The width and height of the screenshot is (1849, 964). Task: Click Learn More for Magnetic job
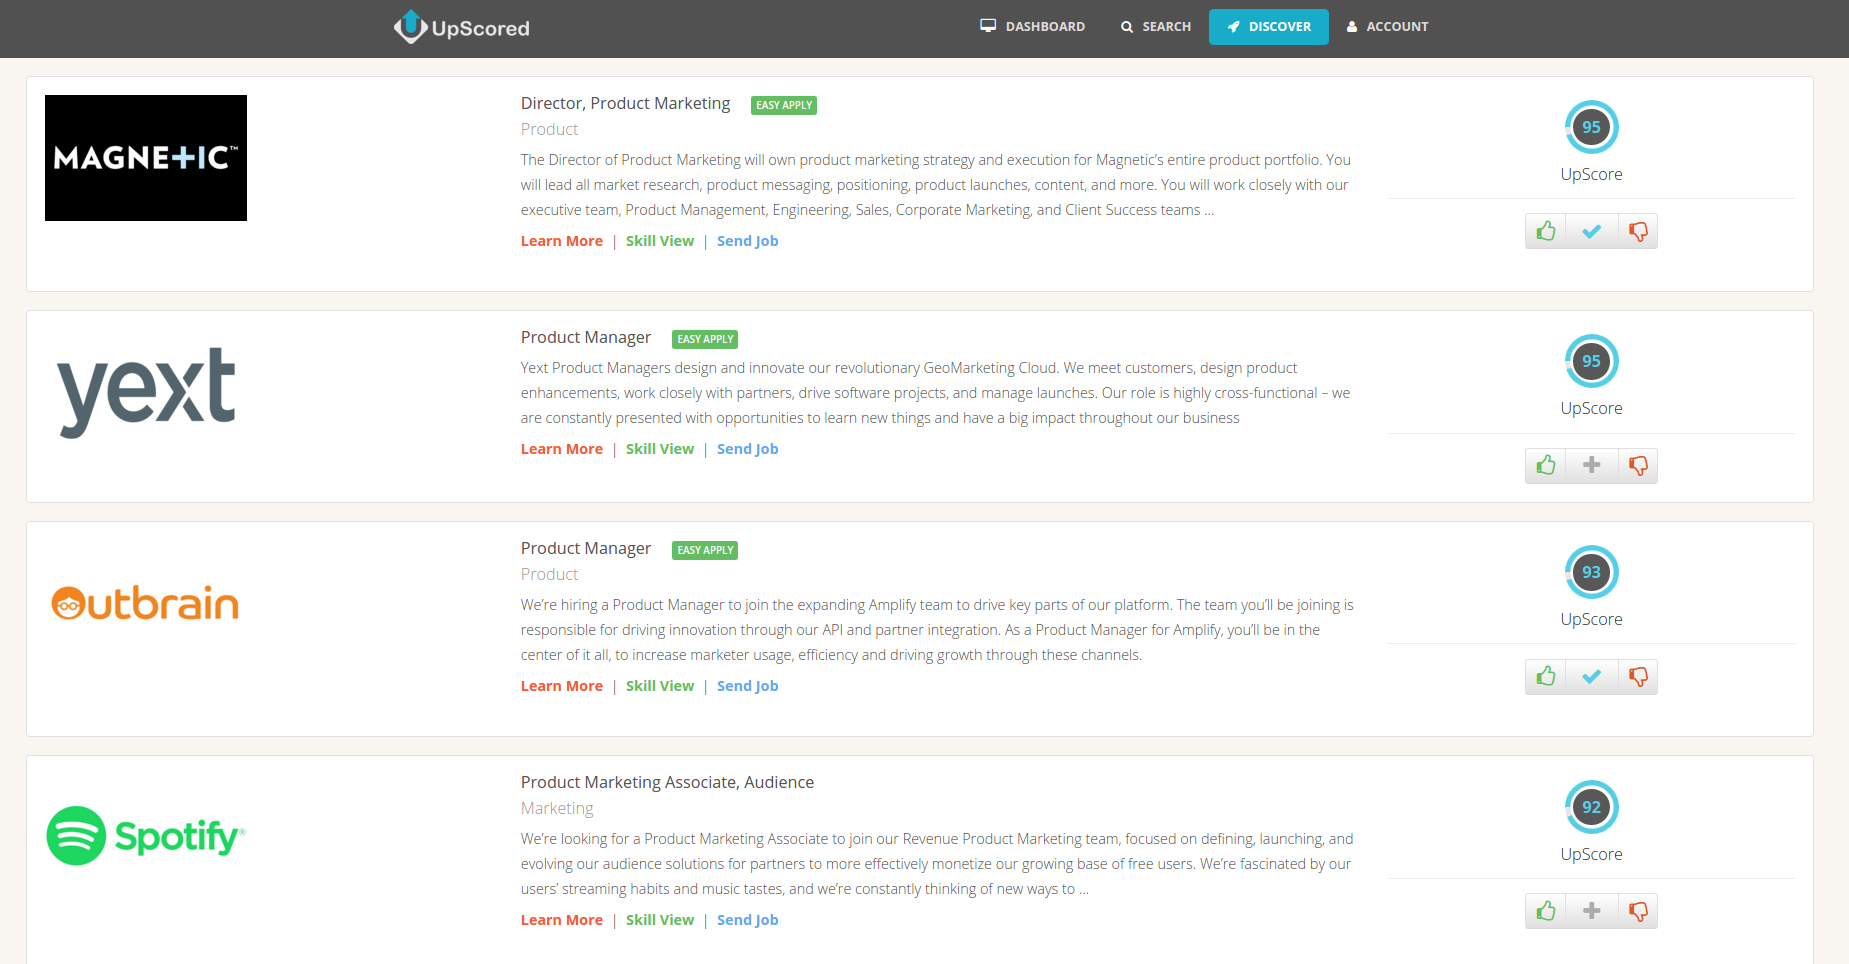pos(562,241)
